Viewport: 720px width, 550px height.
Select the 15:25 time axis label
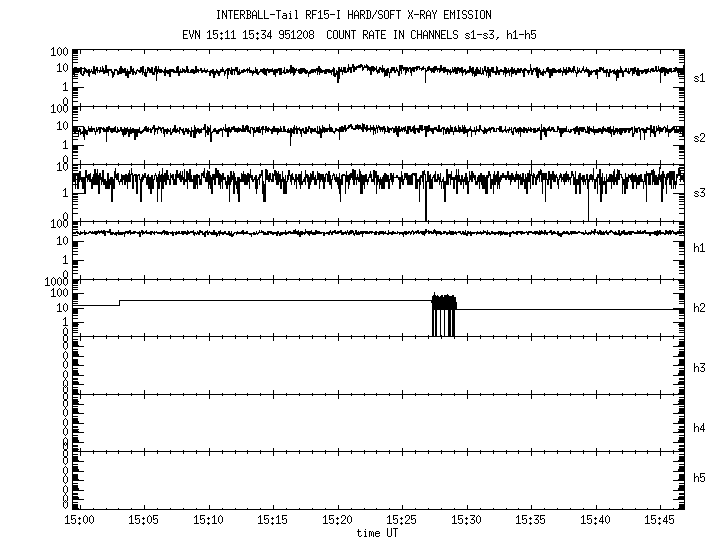402,520
